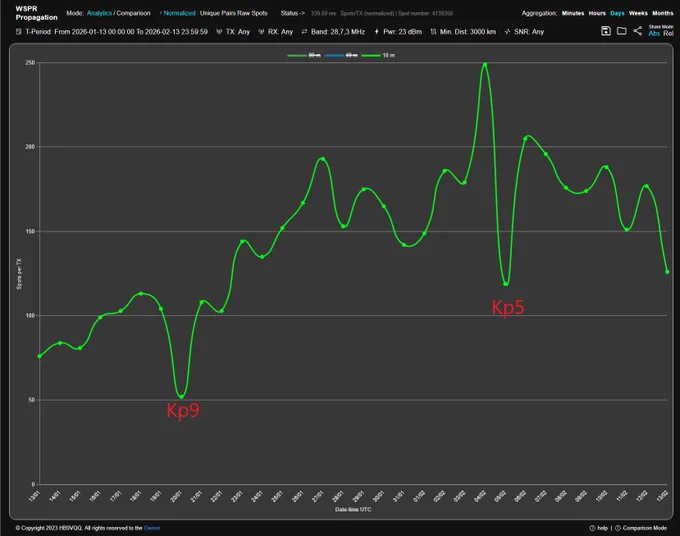Click the 01/02 x-axis date label

click(x=418, y=497)
